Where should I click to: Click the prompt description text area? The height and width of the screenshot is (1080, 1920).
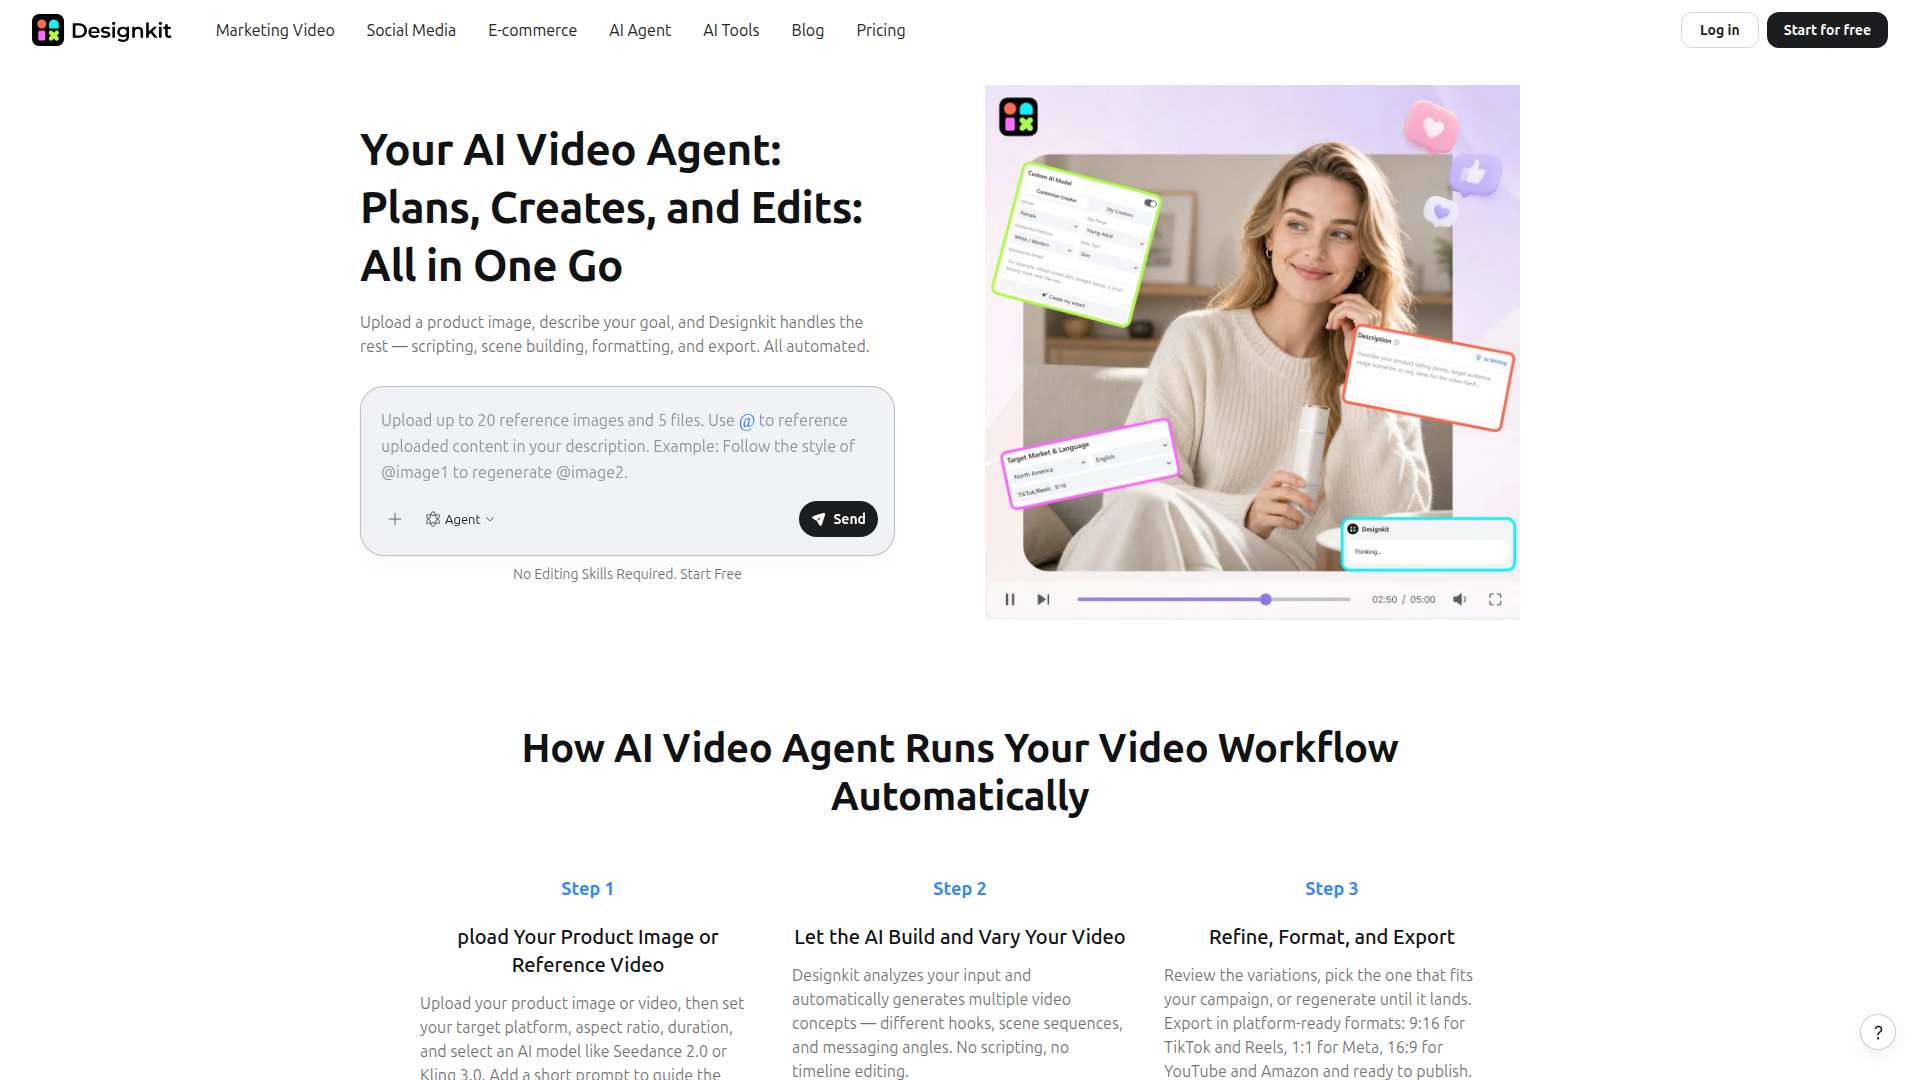627,446
